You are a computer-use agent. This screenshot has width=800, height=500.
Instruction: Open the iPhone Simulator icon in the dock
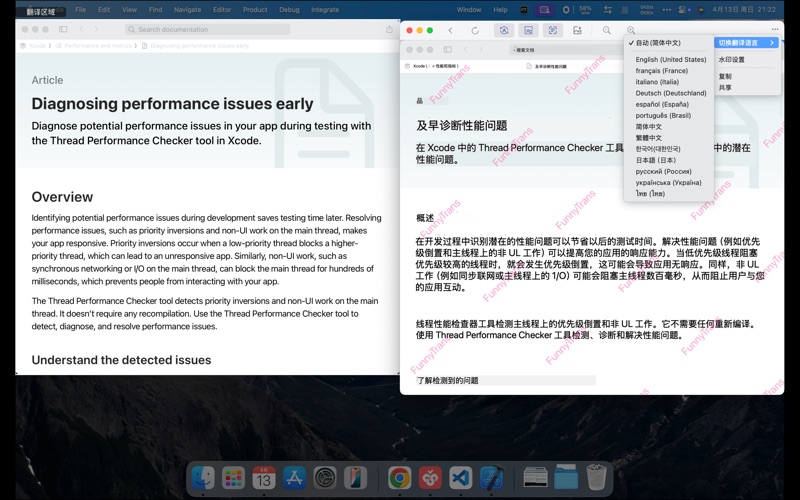[x=355, y=478]
